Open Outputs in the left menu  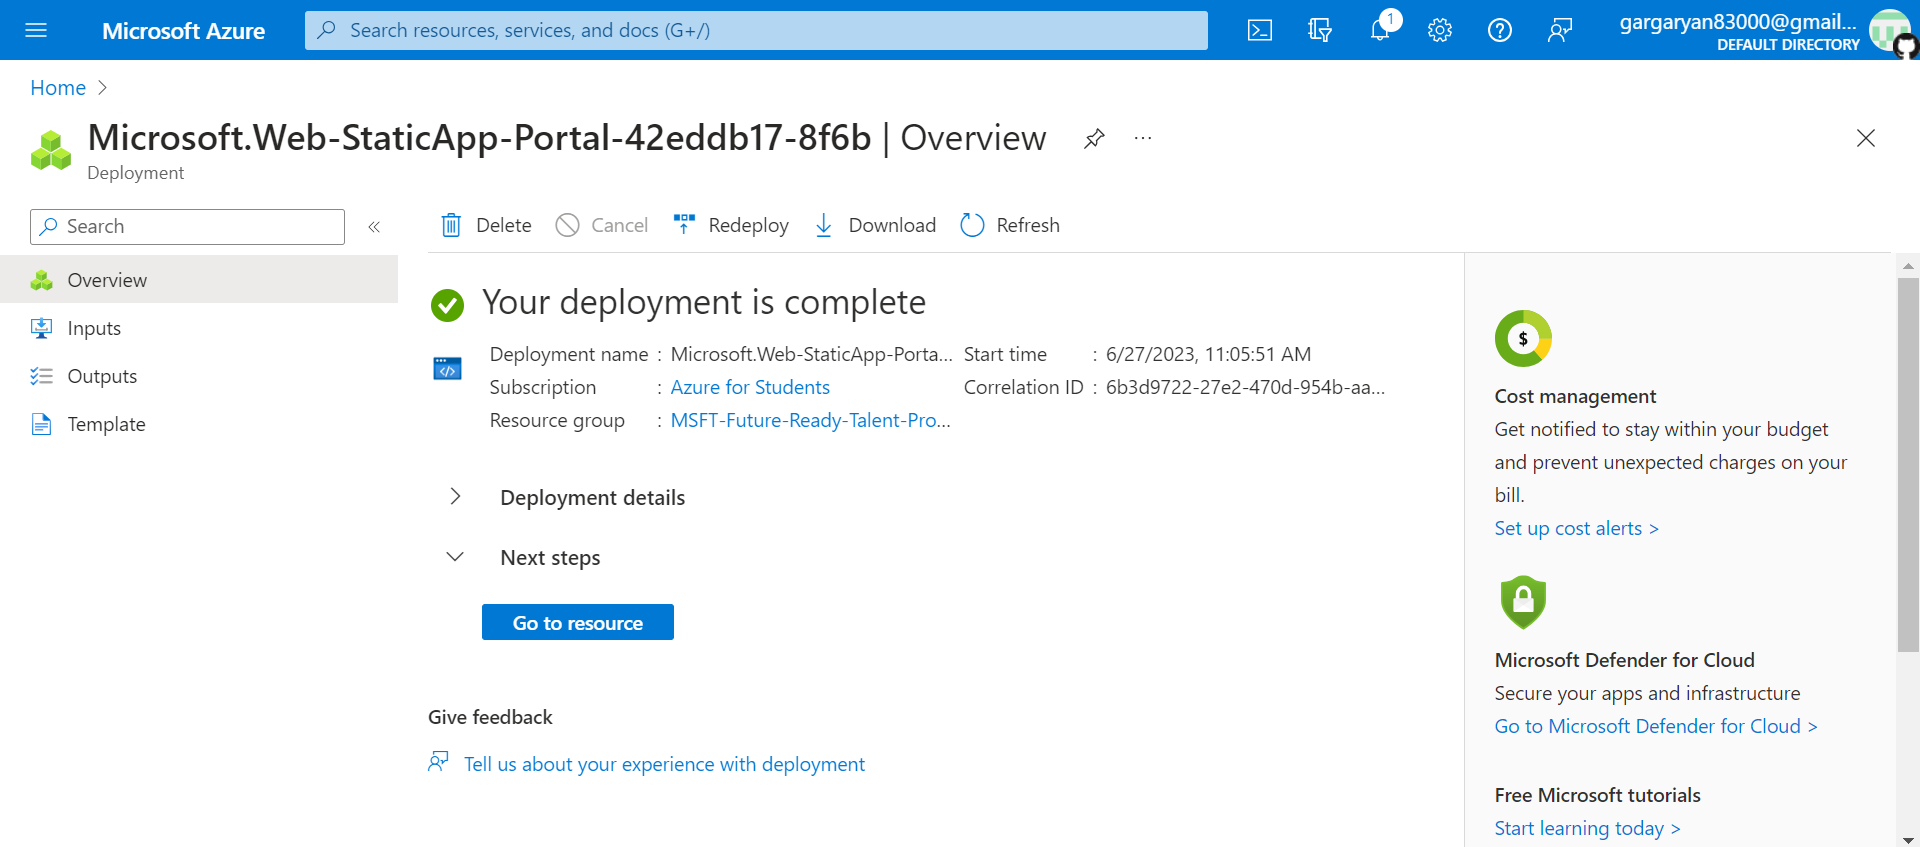pos(199,376)
